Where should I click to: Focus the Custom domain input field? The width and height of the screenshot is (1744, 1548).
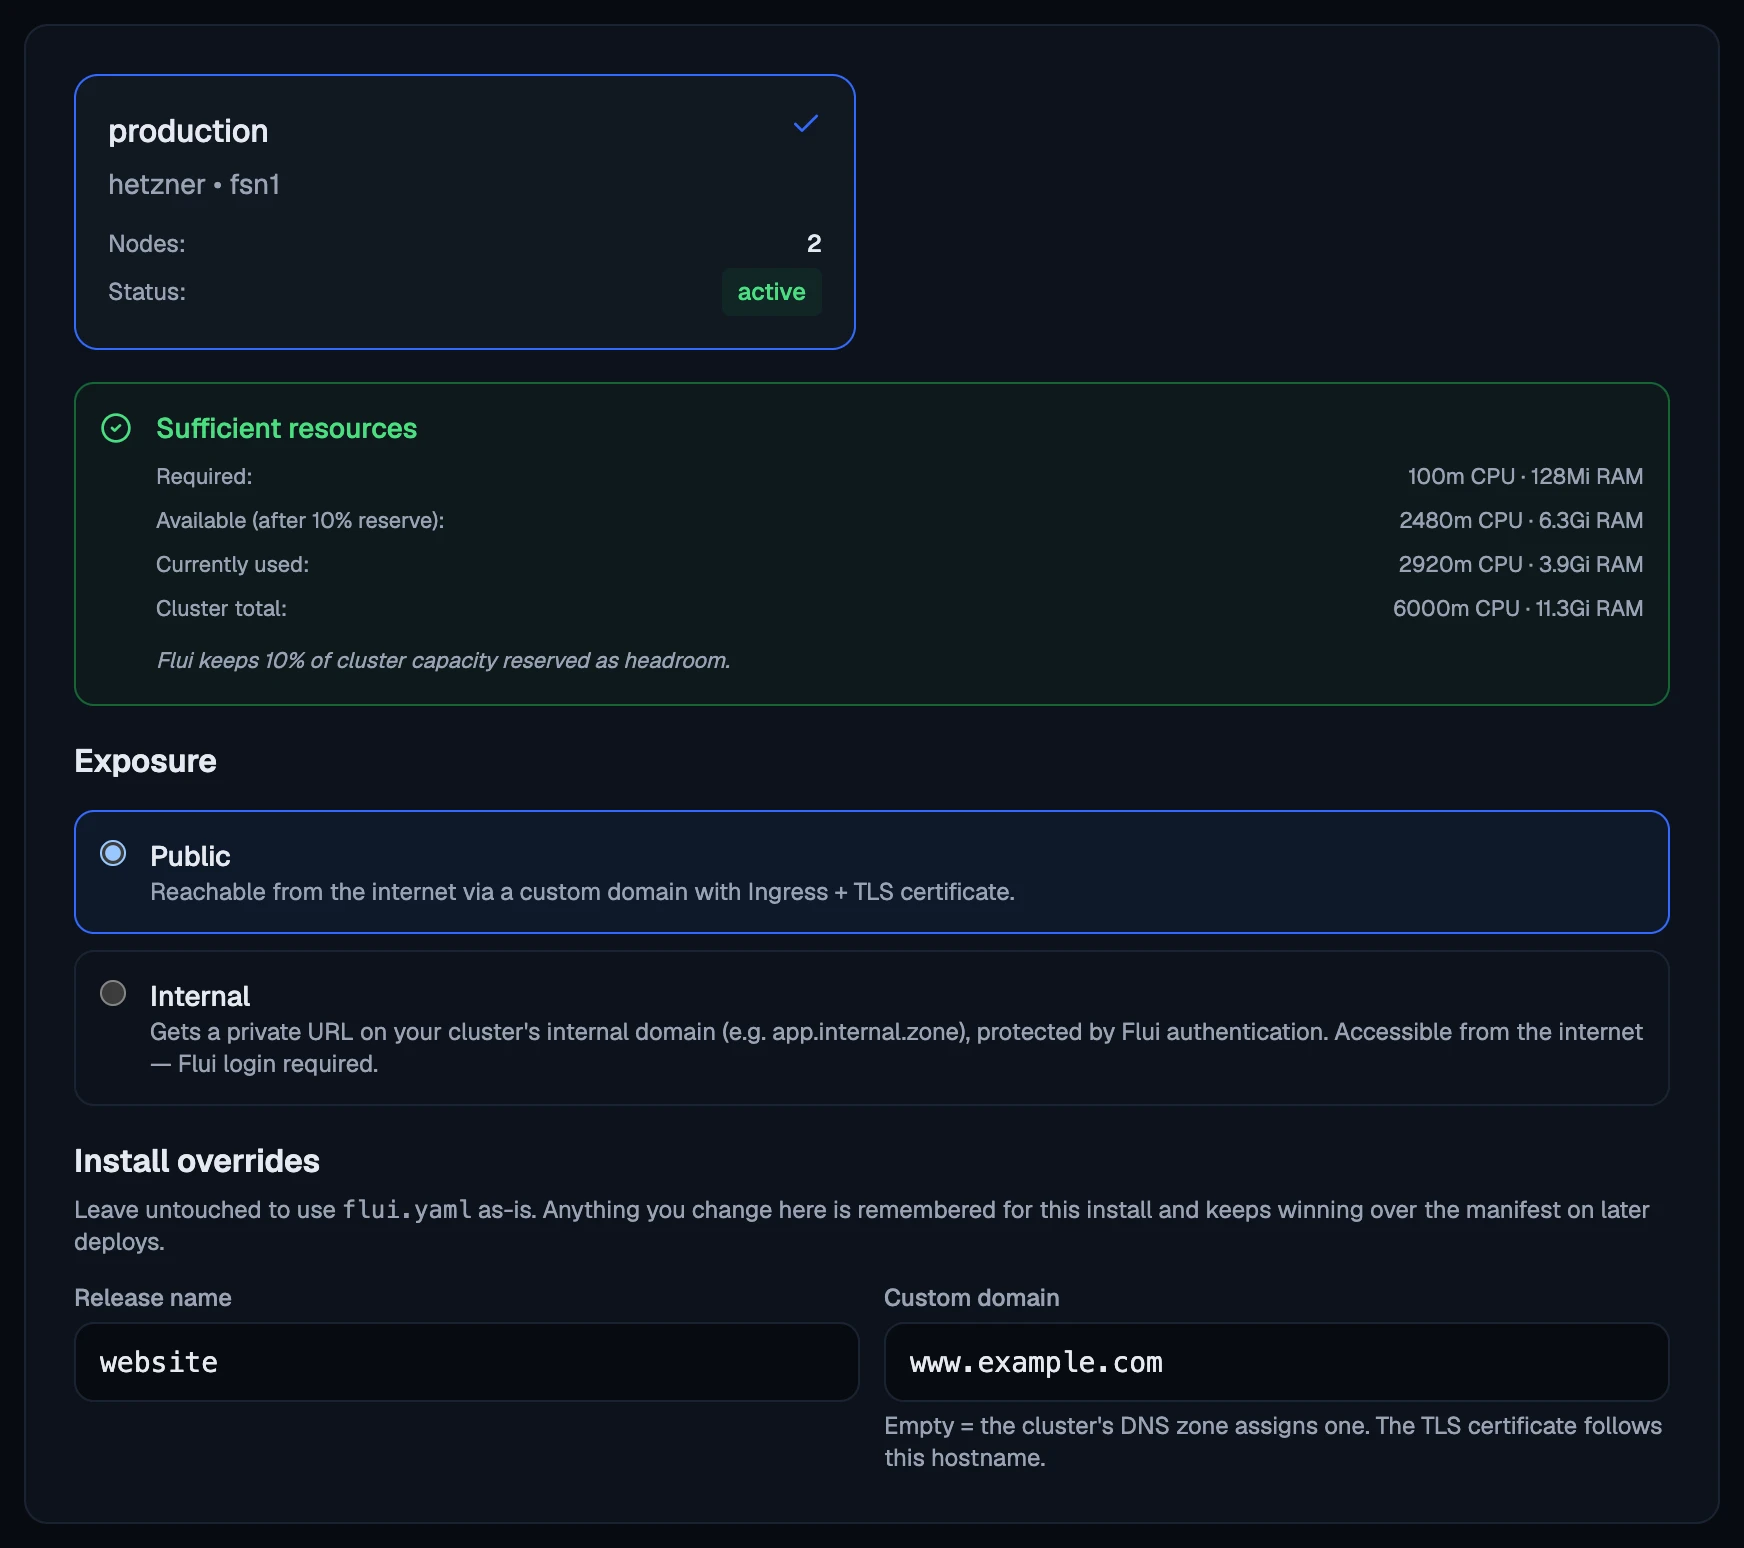(1276, 1362)
